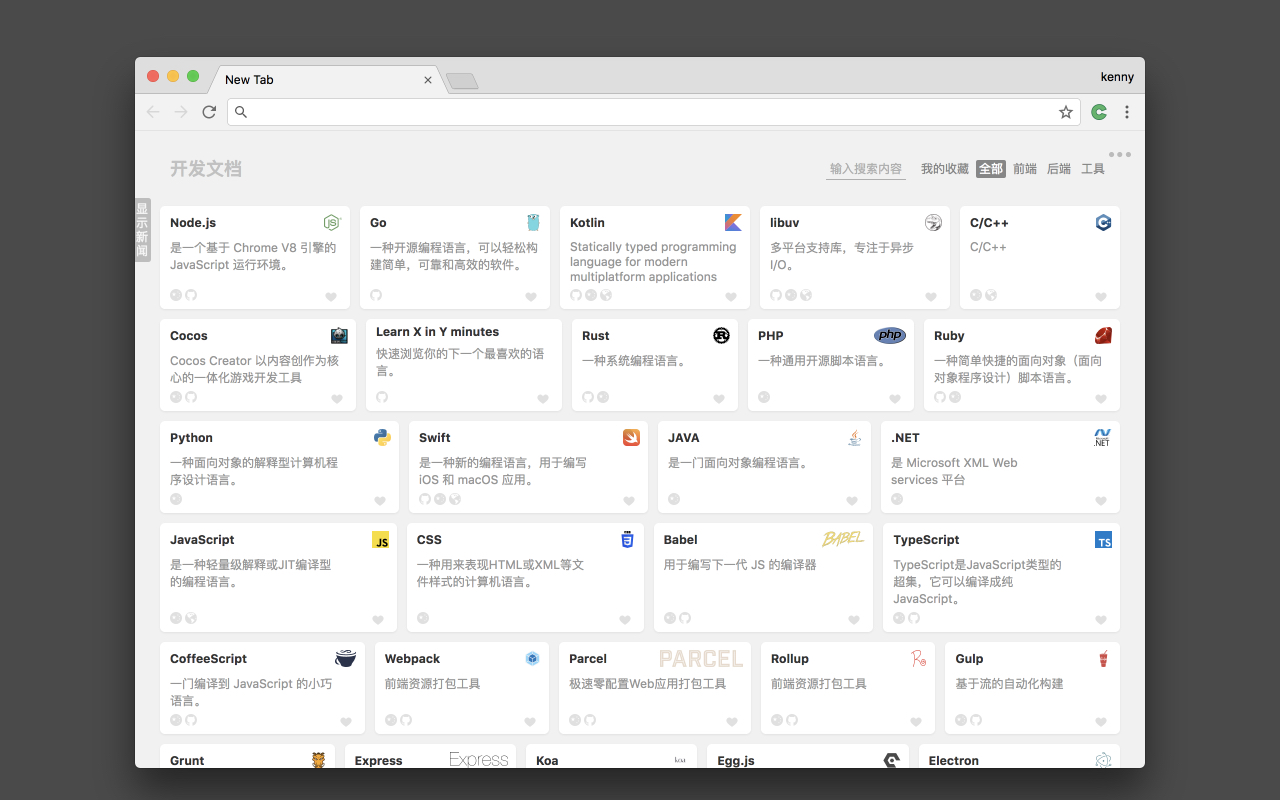The width and height of the screenshot is (1280, 800).
Task: Click the PHP logo icon
Action: tap(889, 336)
